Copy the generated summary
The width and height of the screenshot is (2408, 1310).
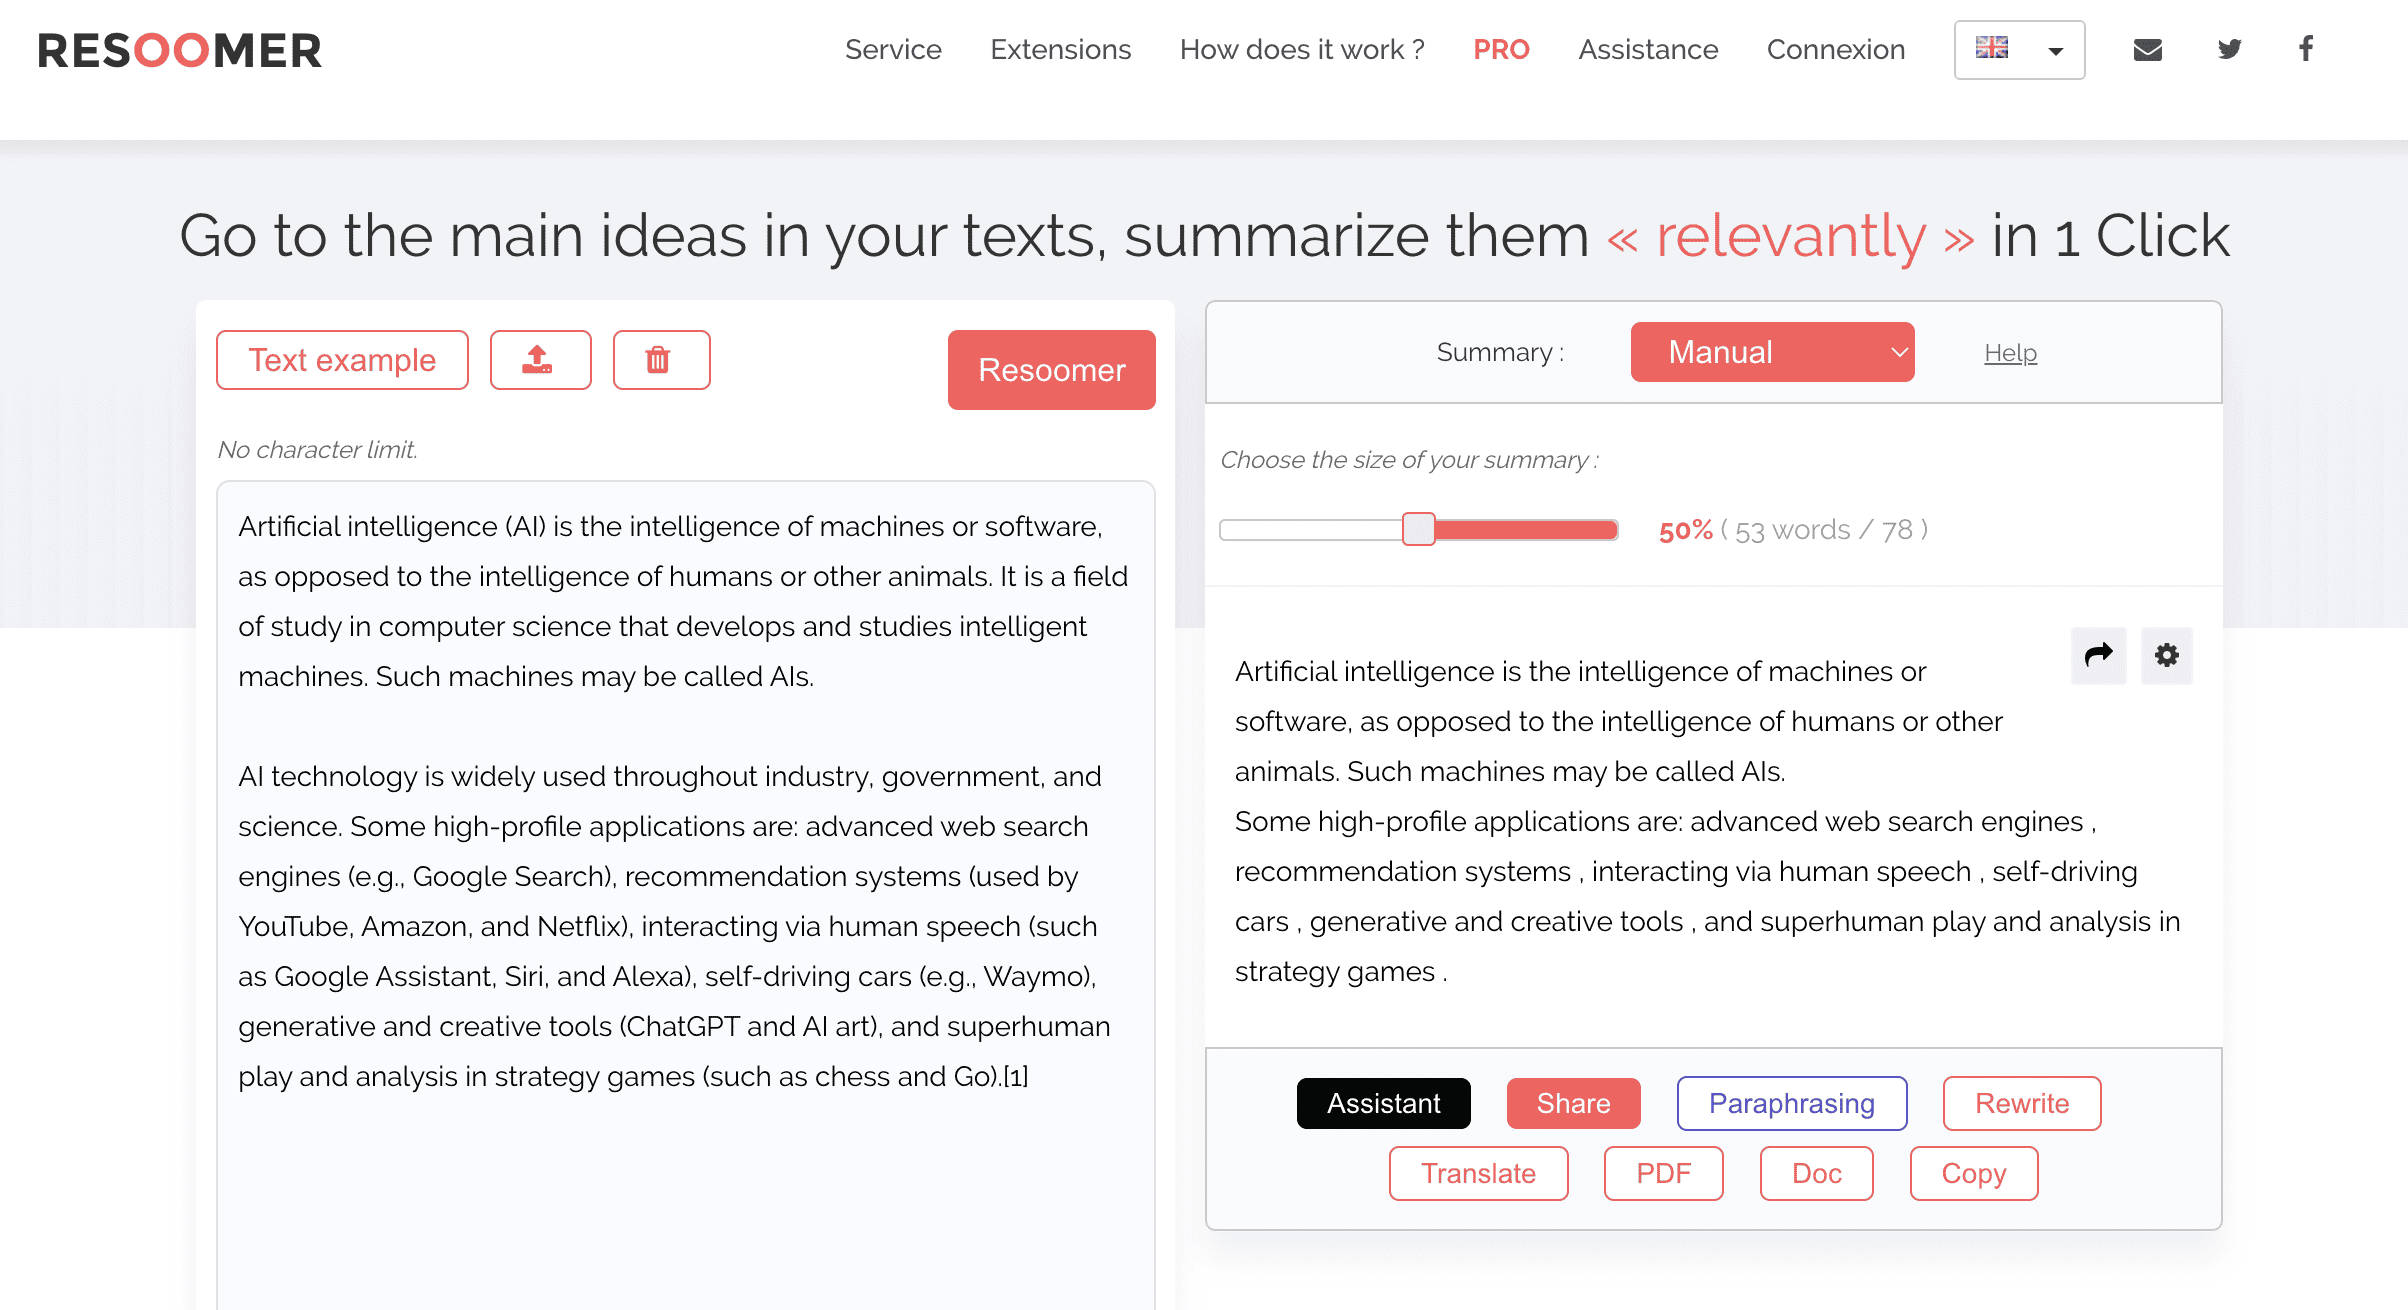point(1973,1173)
